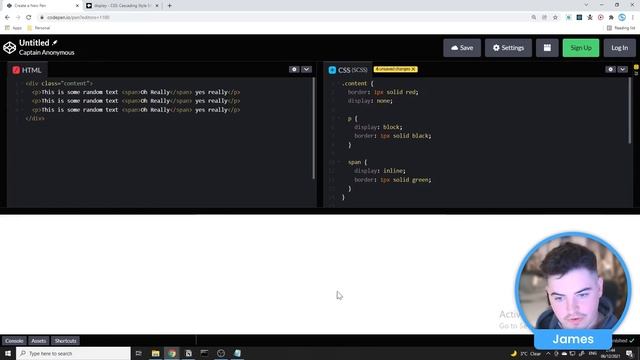Click the 'display: block;' CSS line

point(378,127)
